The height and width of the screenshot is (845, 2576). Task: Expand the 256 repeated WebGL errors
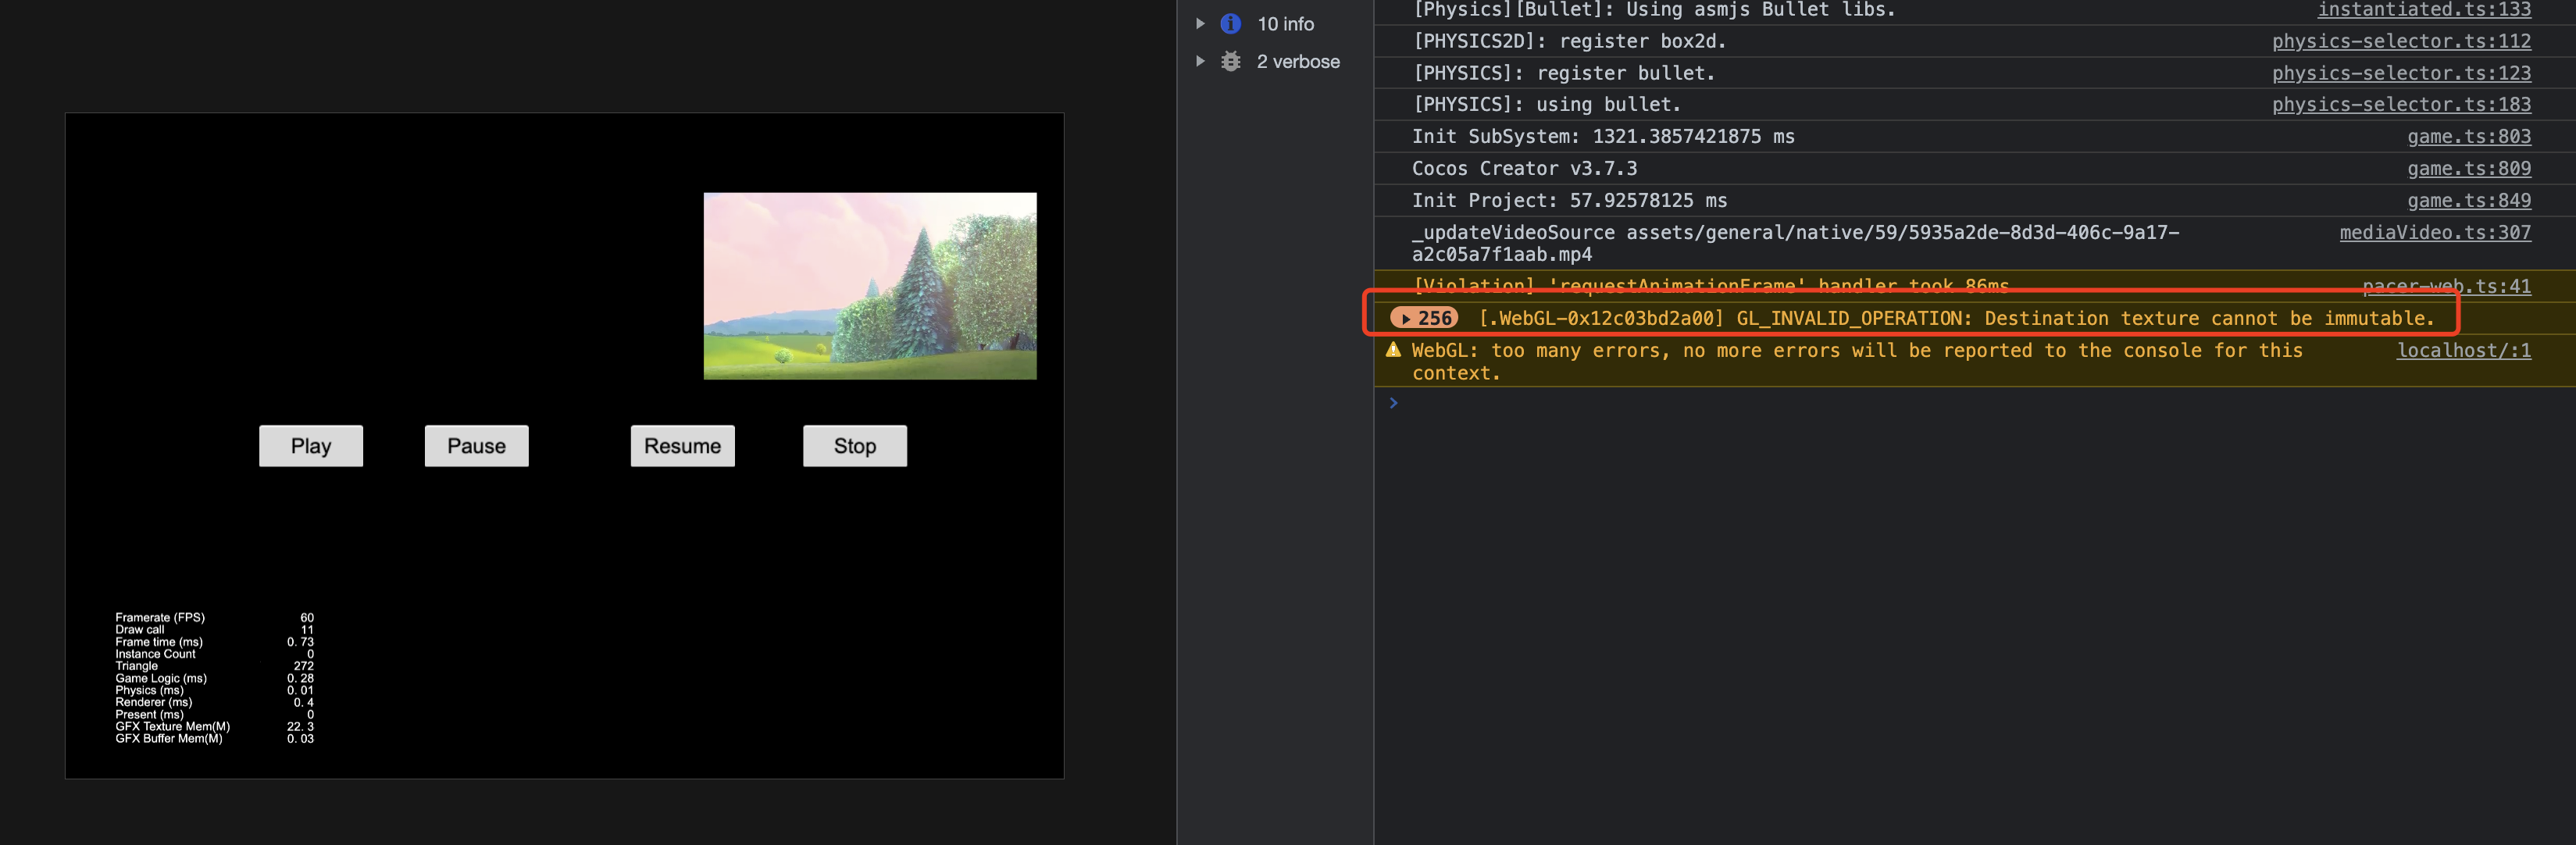[1423, 318]
